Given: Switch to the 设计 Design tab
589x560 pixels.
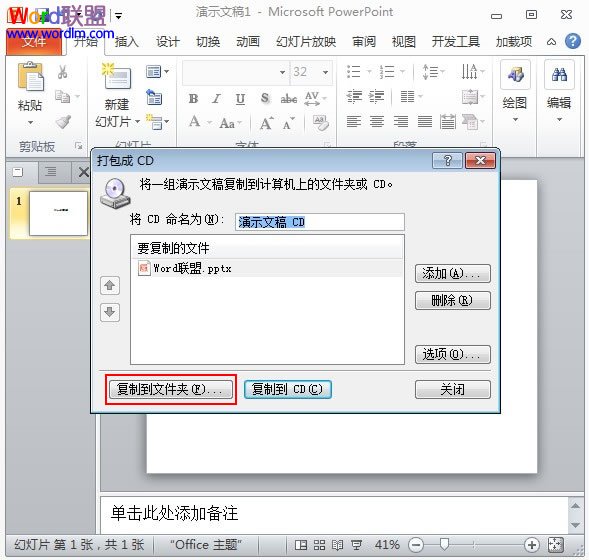Looking at the screenshot, I should pyautogui.click(x=168, y=42).
